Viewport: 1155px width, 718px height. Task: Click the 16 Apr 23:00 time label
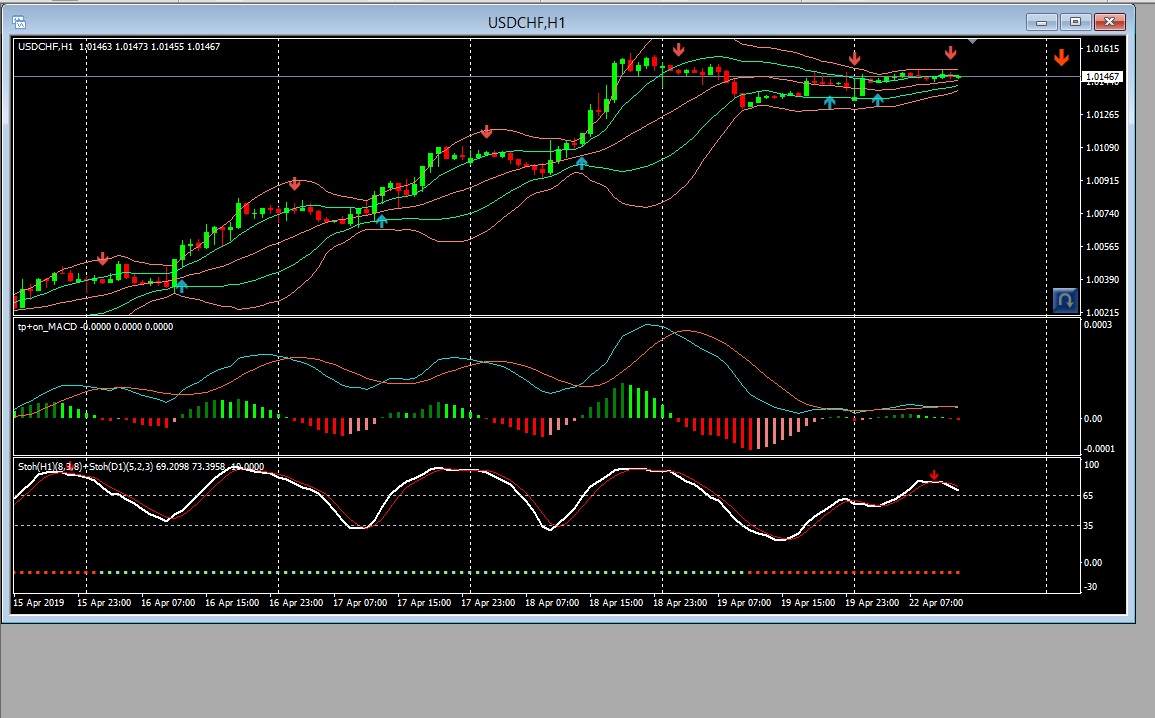point(296,602)
